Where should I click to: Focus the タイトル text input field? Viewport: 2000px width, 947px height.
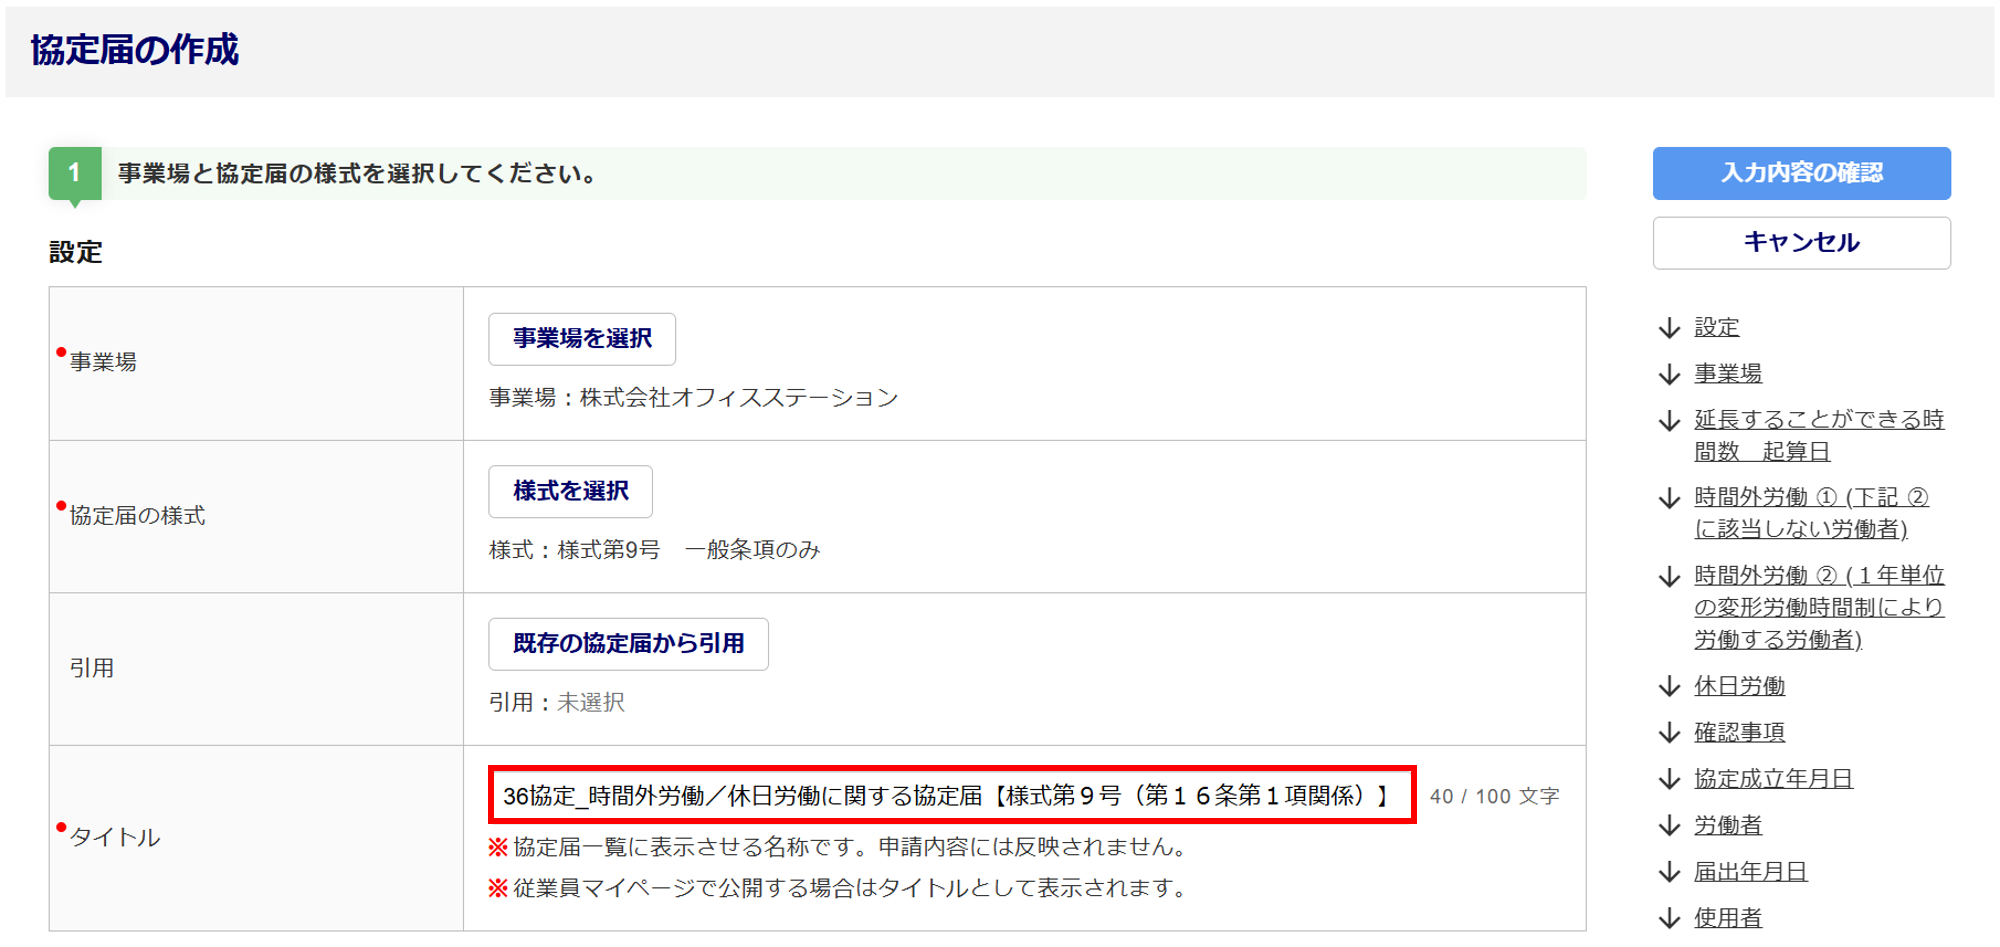(952, 796)
